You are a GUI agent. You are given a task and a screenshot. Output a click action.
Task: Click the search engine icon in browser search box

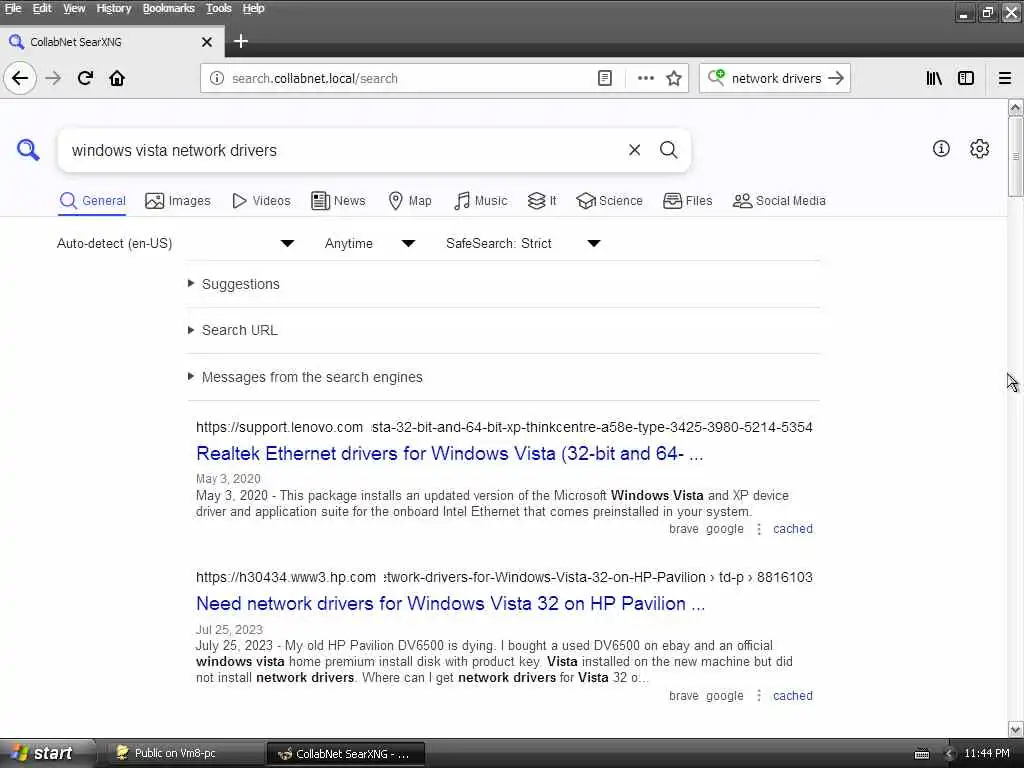point(716,78)
